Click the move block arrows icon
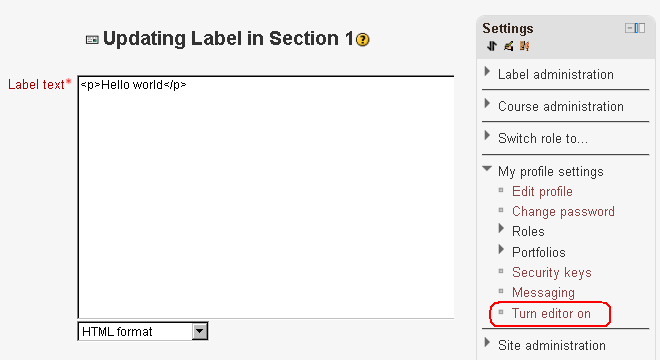 click(492, 46)
